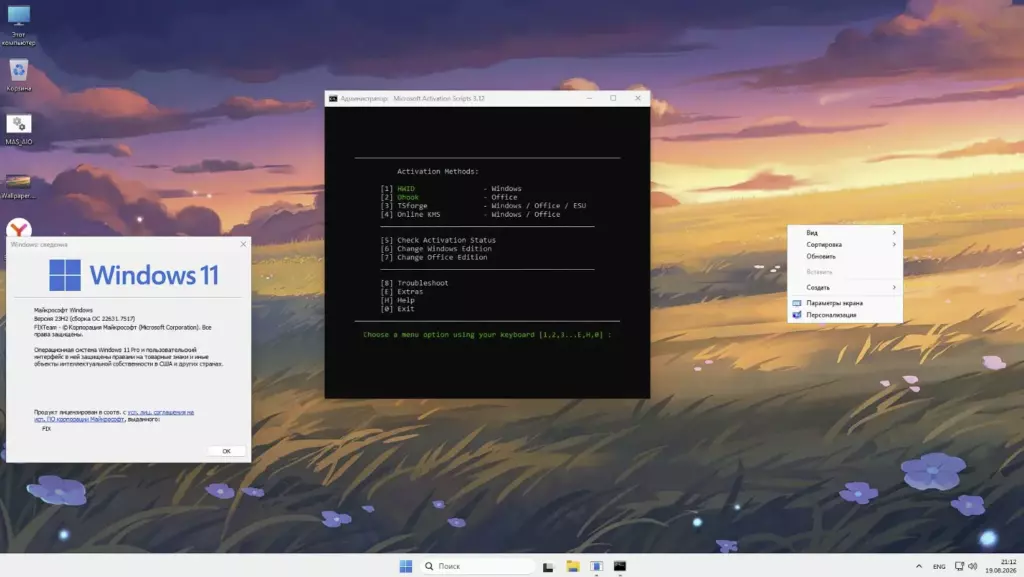Open the 'Этот компьютер' desktop icon
This screenshot has width=1024, height=577.
pyautogui.click(x=18, y=25)
